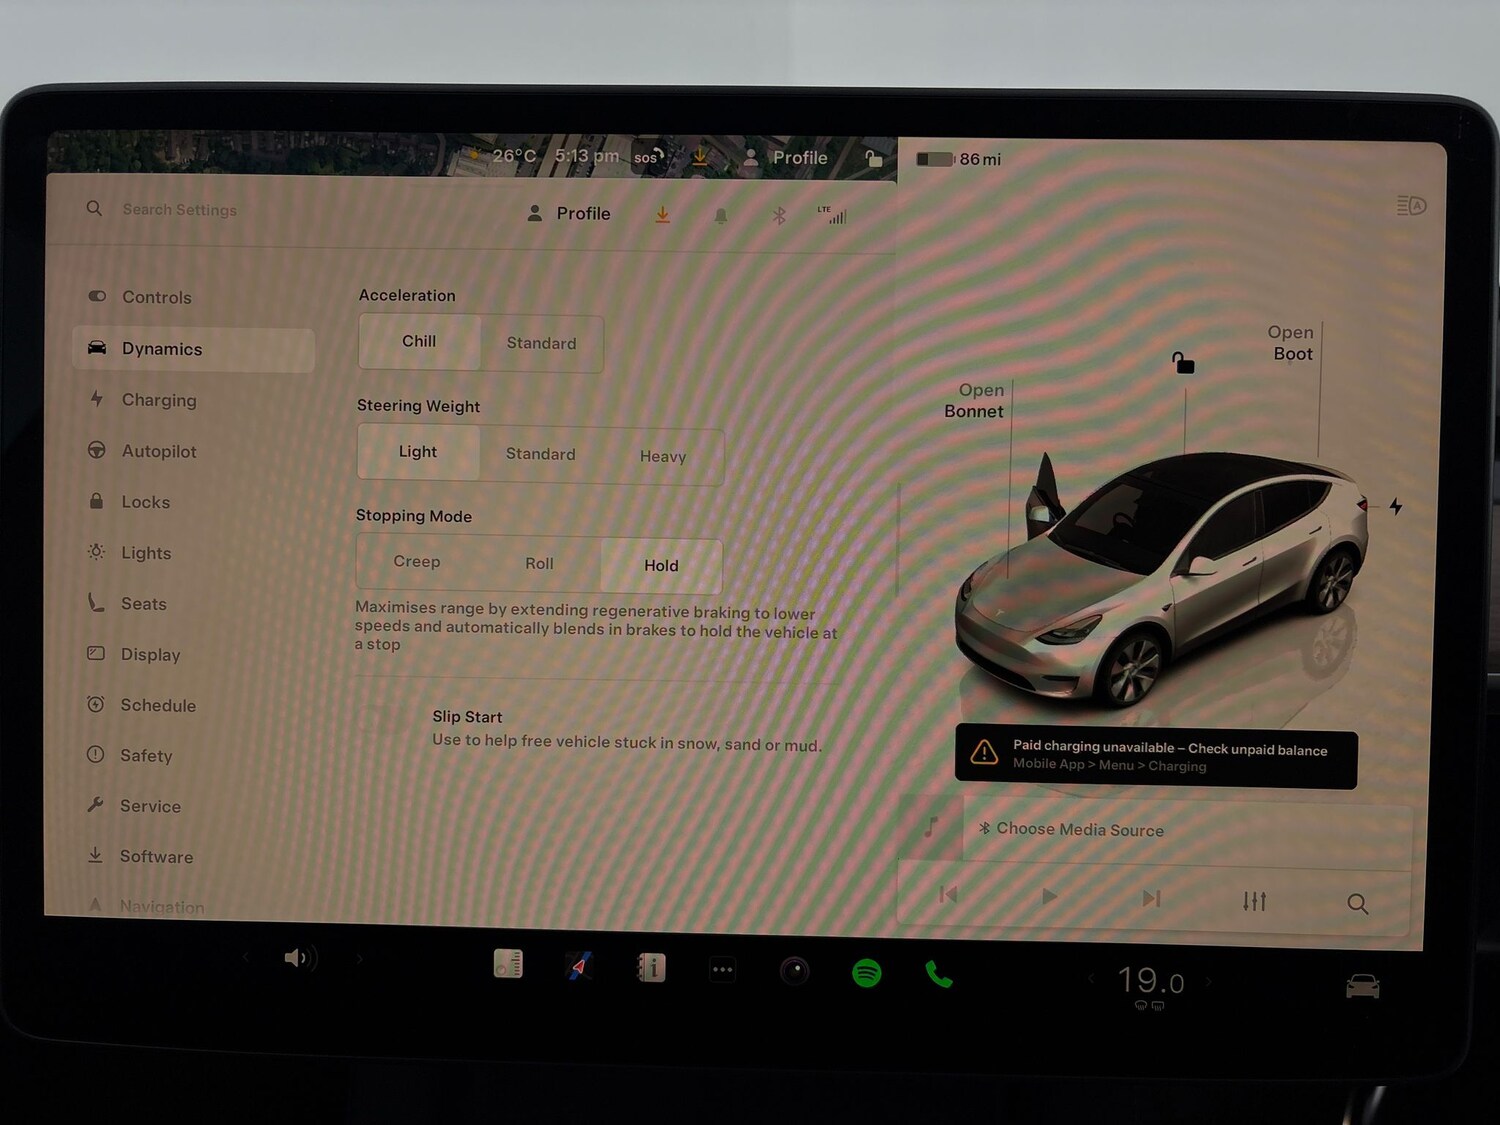Skip to the next track
Screen dimensions: 1500x1125
coord(1151,898)
